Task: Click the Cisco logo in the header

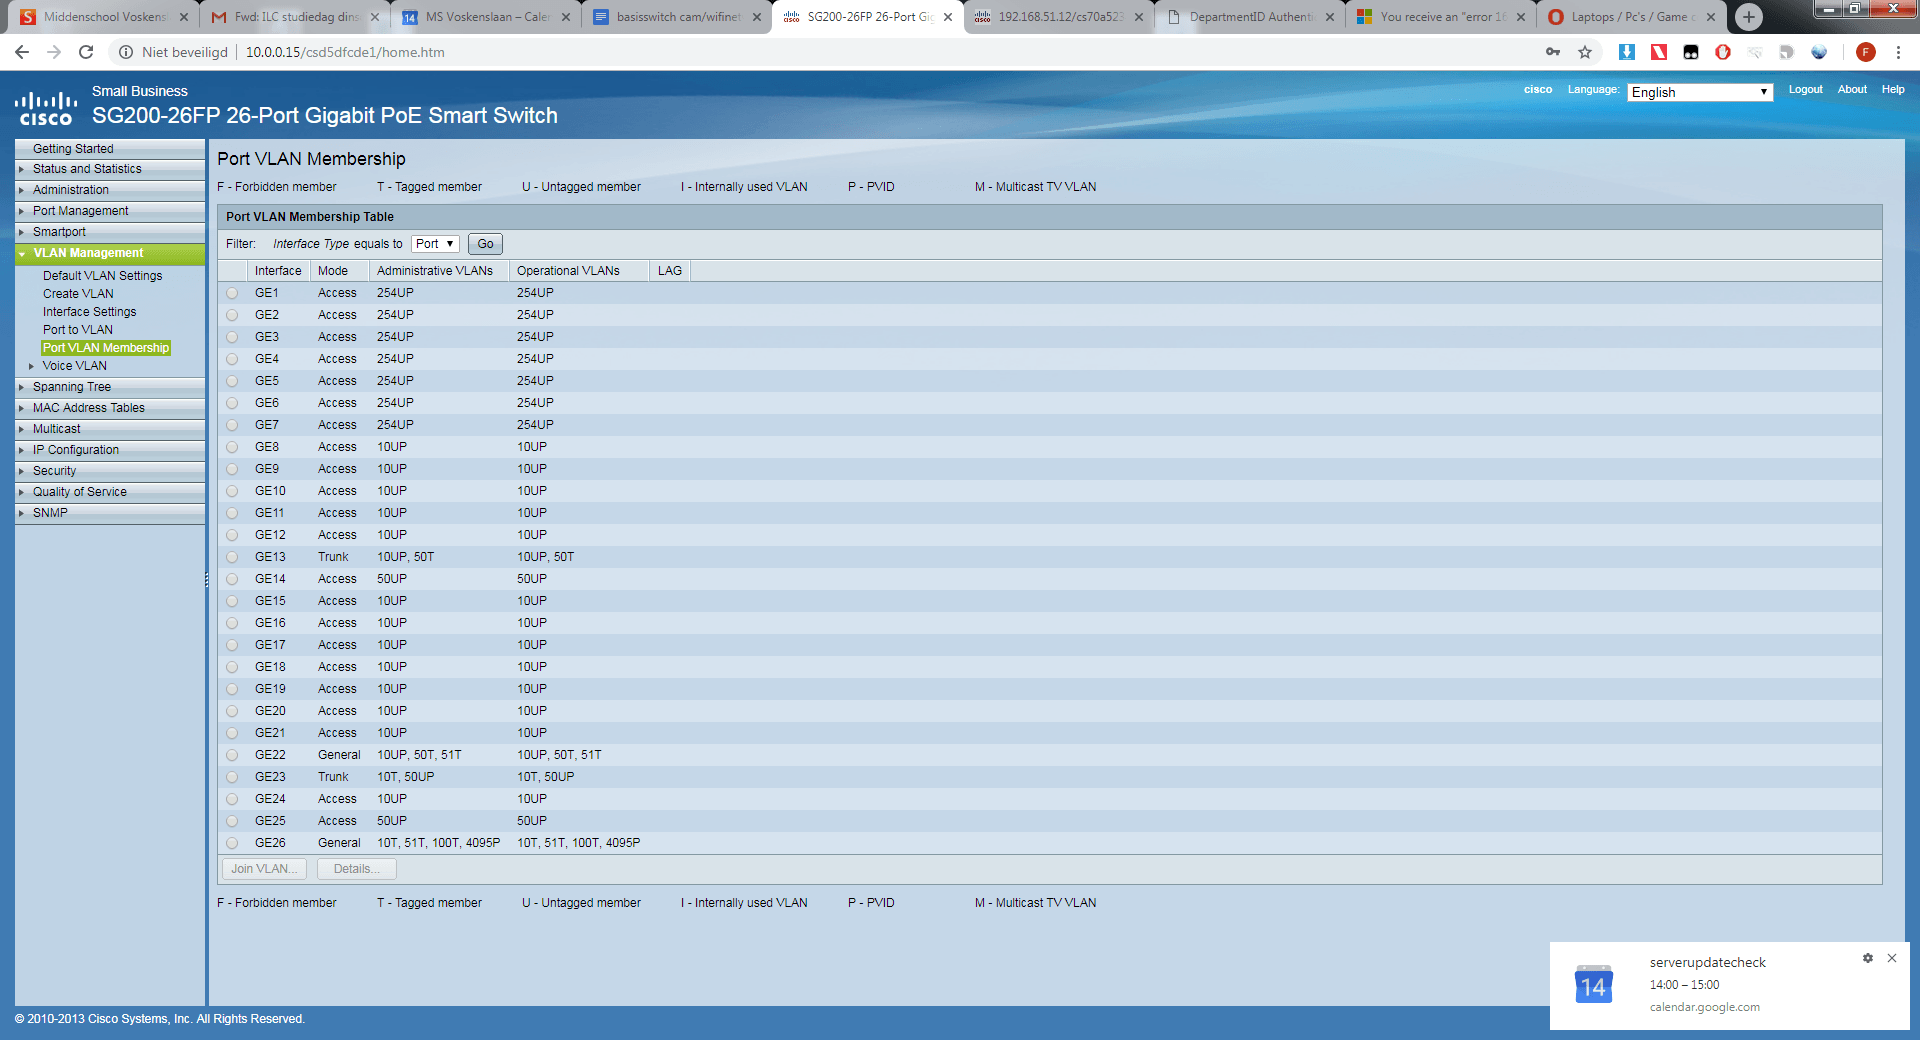Action: pyautogui.click(x=46, y=108)
